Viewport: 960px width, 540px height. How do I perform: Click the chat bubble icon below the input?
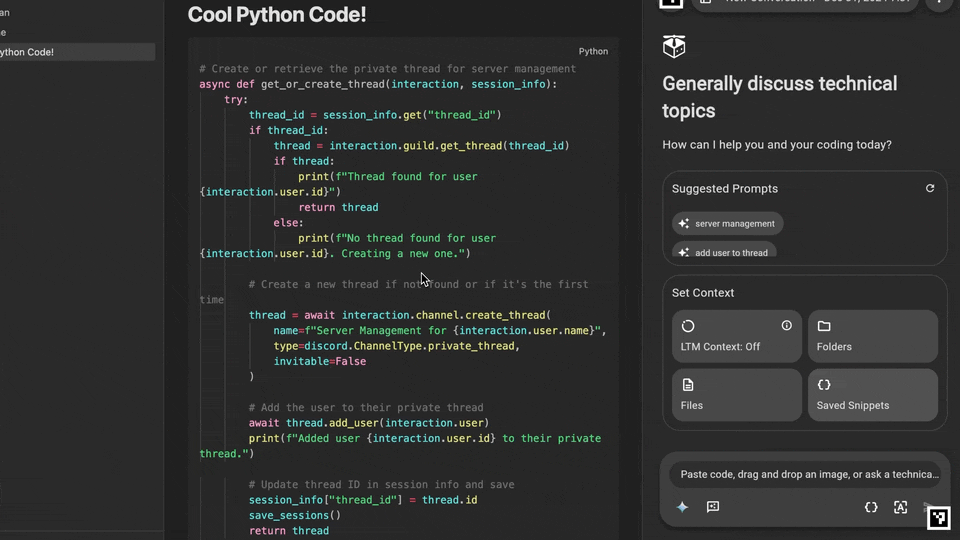click(x=713, y=507)
